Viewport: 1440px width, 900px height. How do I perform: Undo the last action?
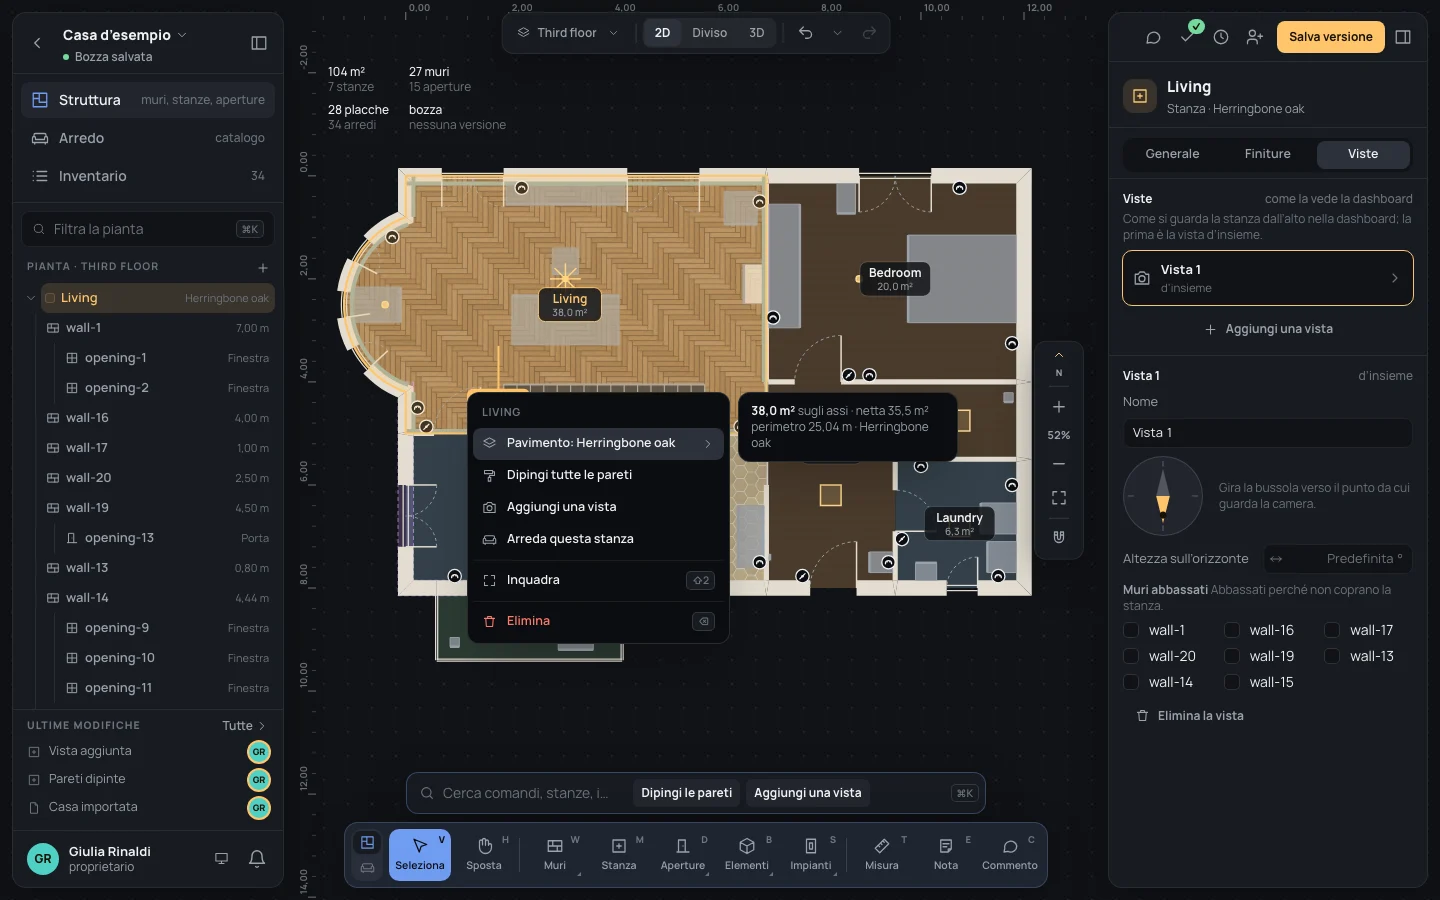pos(805,33)
